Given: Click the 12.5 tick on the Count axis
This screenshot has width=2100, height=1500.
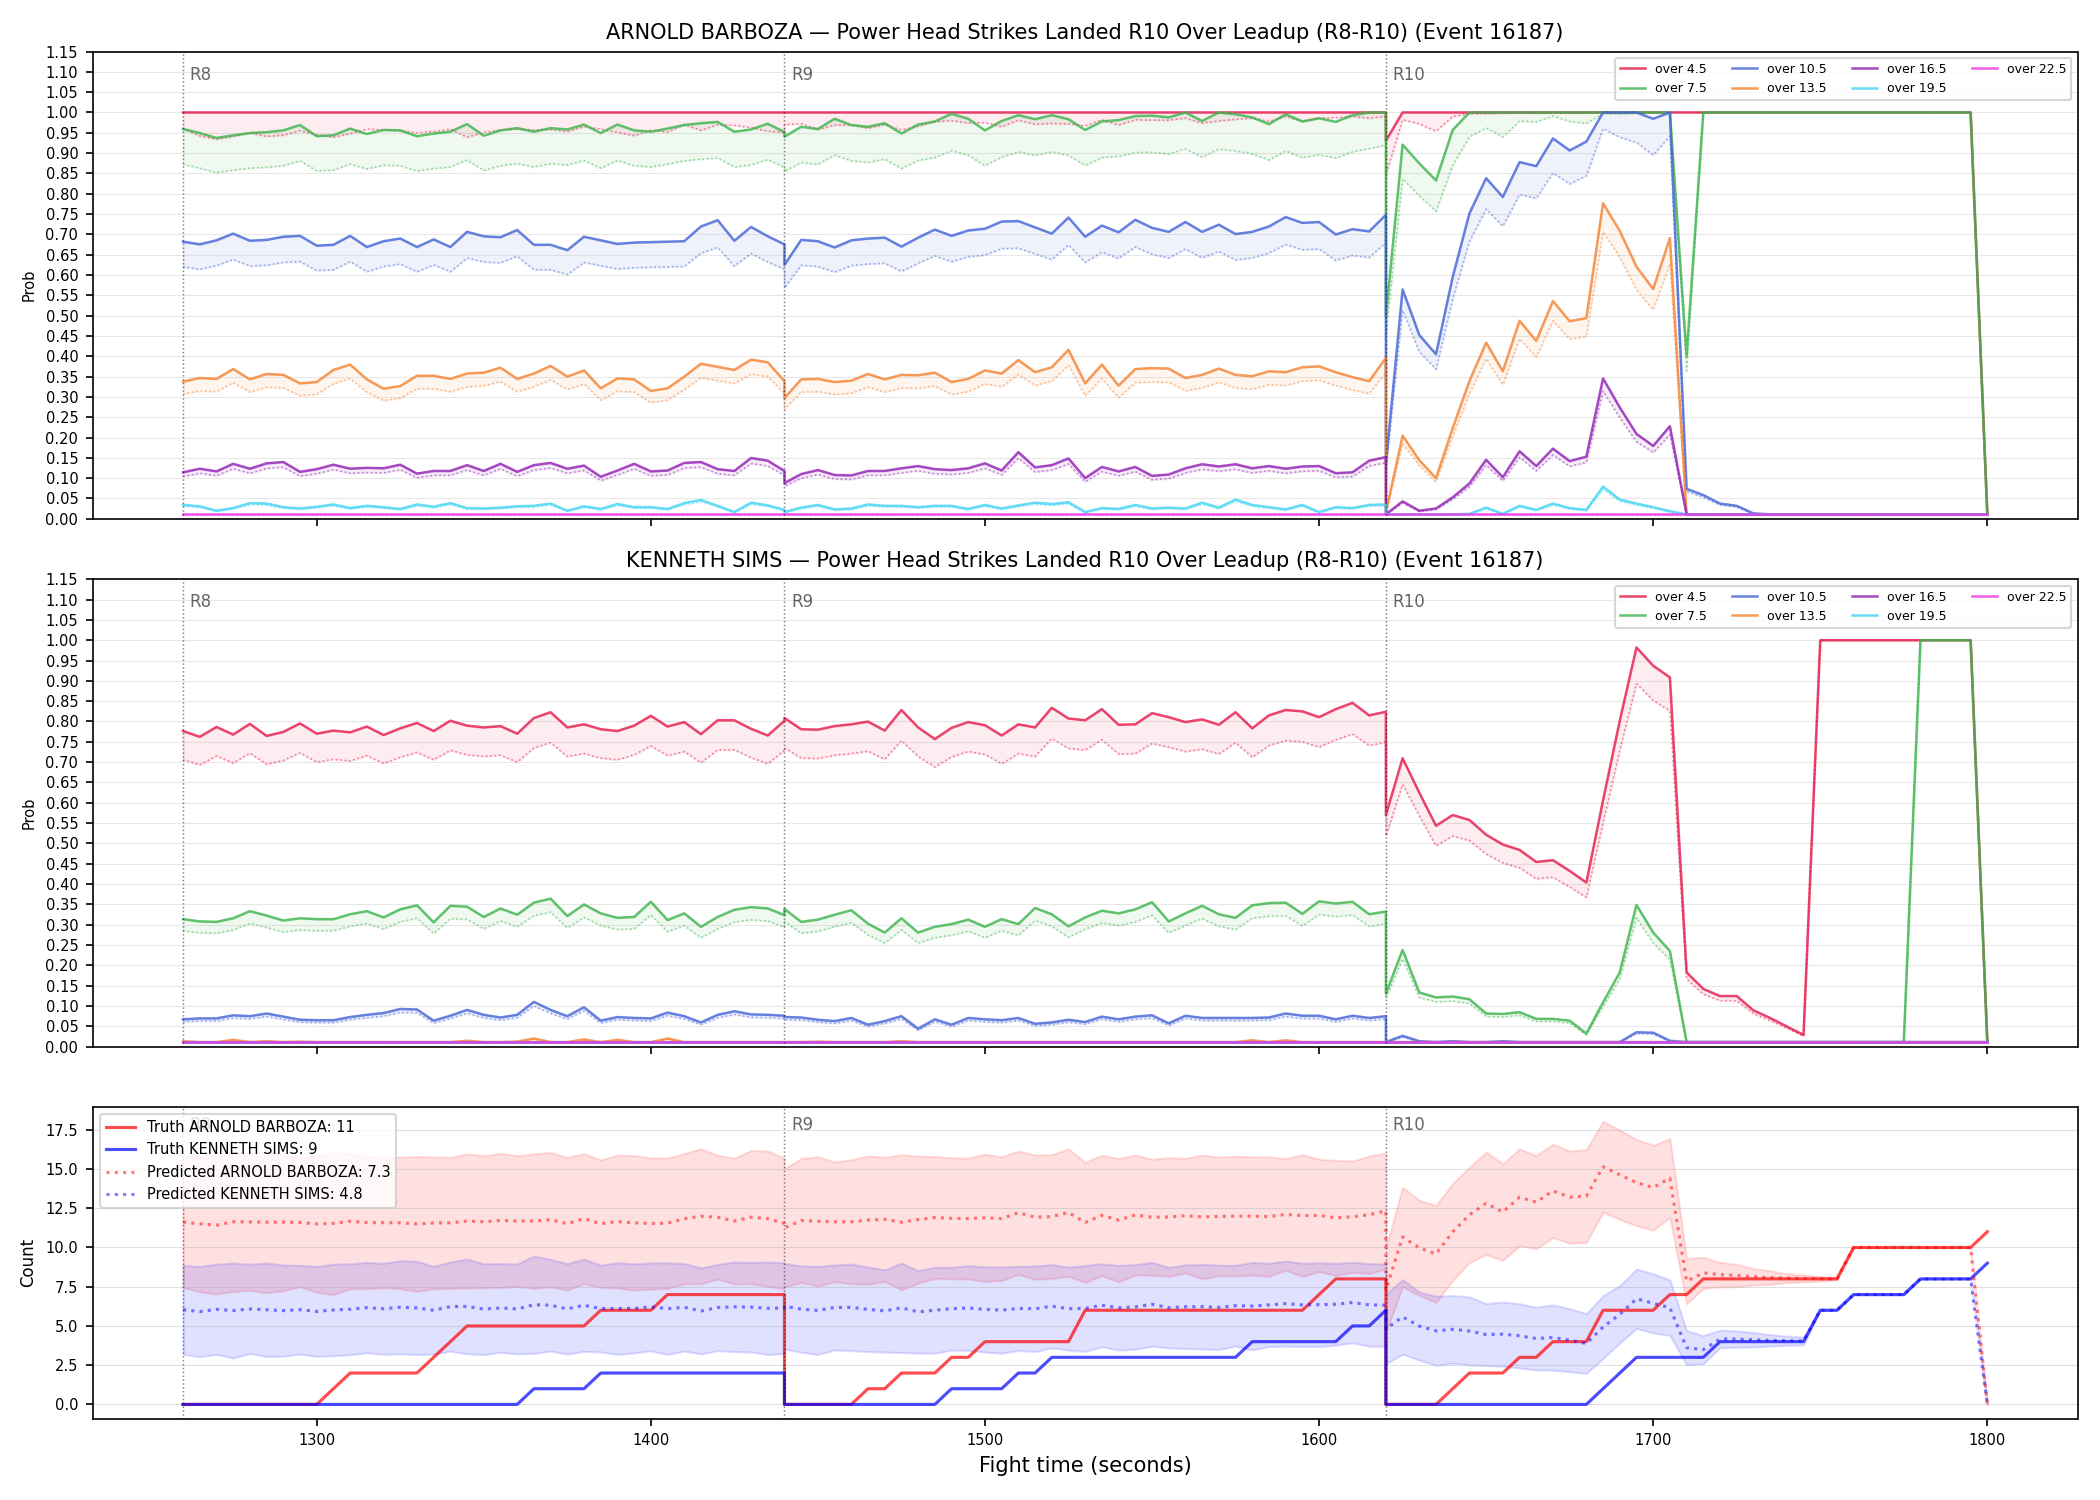Looking at the screenshot, I should [62, 1209].
